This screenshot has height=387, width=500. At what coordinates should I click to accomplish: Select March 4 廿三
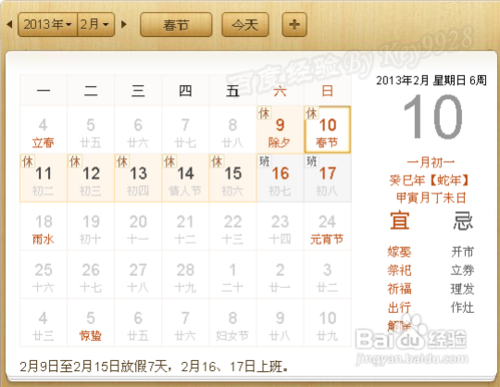click(43, 323)
